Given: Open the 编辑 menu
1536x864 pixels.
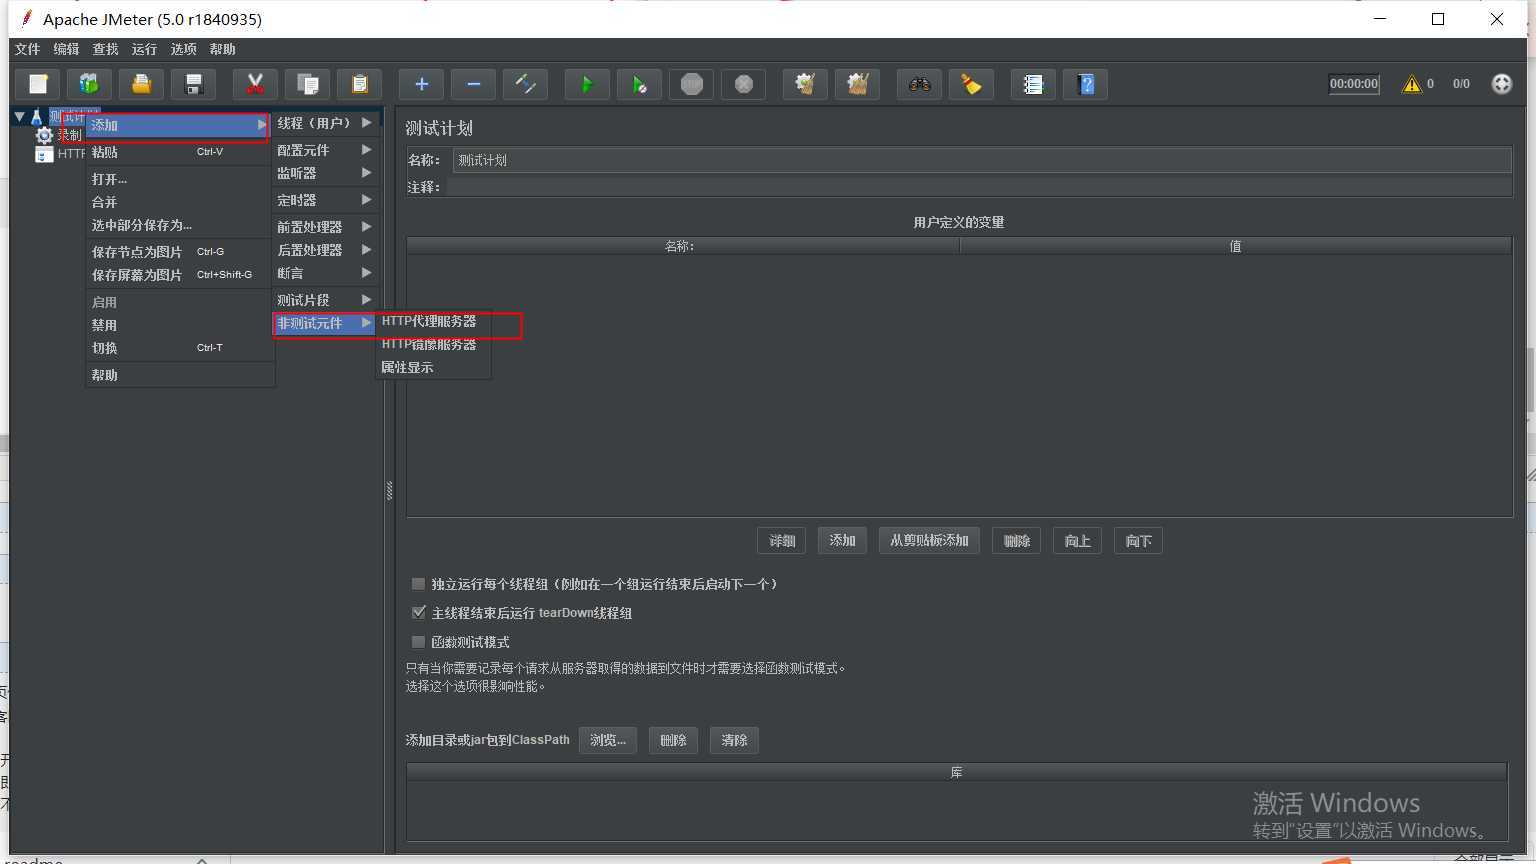Looking at the screenshot, I should pyautogui.click(x=66, y=49).
